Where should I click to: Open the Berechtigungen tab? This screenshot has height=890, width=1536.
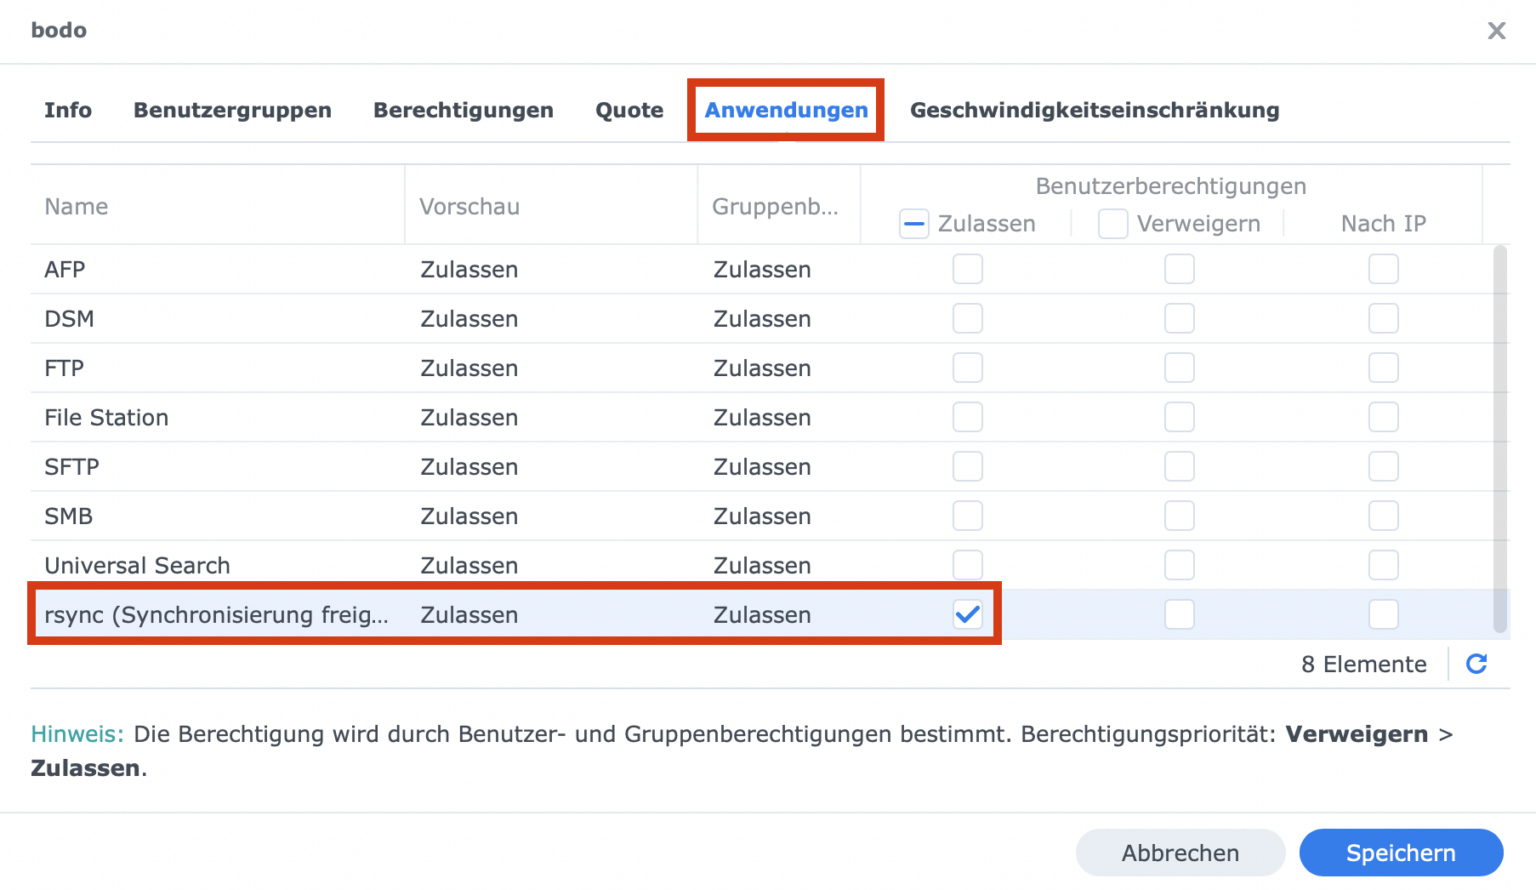tap(463, 110)
